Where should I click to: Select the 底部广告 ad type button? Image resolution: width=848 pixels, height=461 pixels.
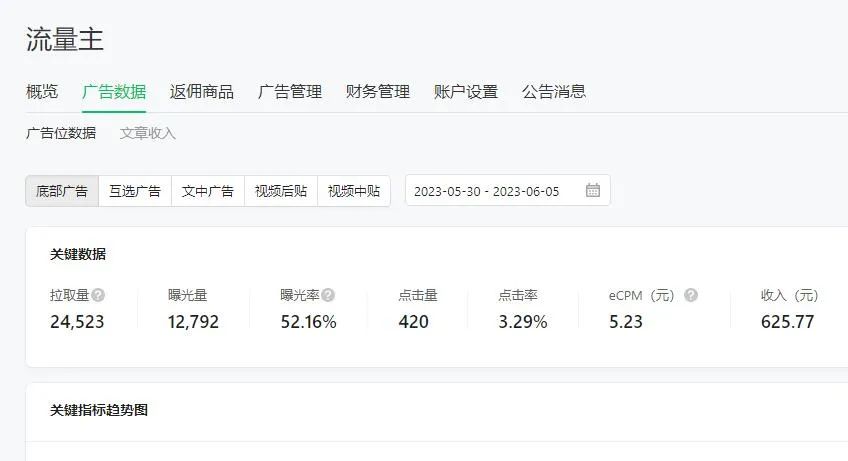coord(62,191)
